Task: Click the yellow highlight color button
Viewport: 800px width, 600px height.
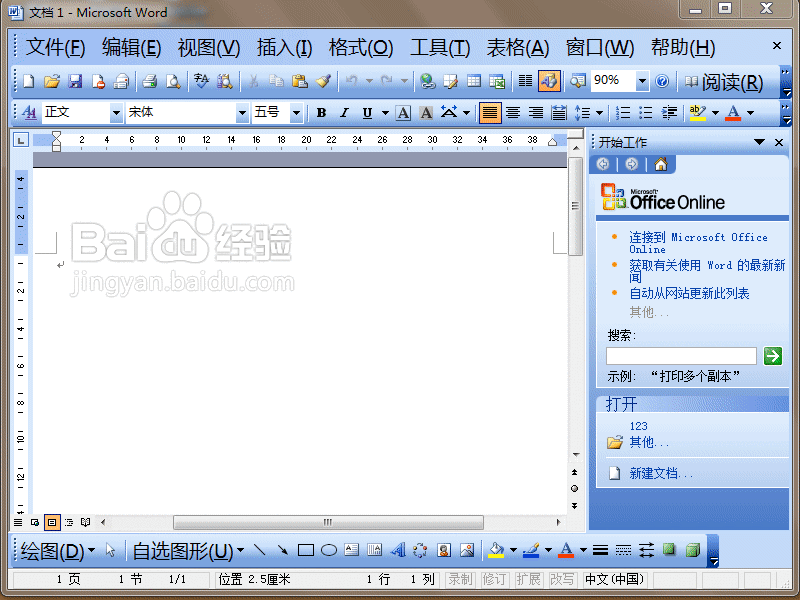Action: point(697,112)
